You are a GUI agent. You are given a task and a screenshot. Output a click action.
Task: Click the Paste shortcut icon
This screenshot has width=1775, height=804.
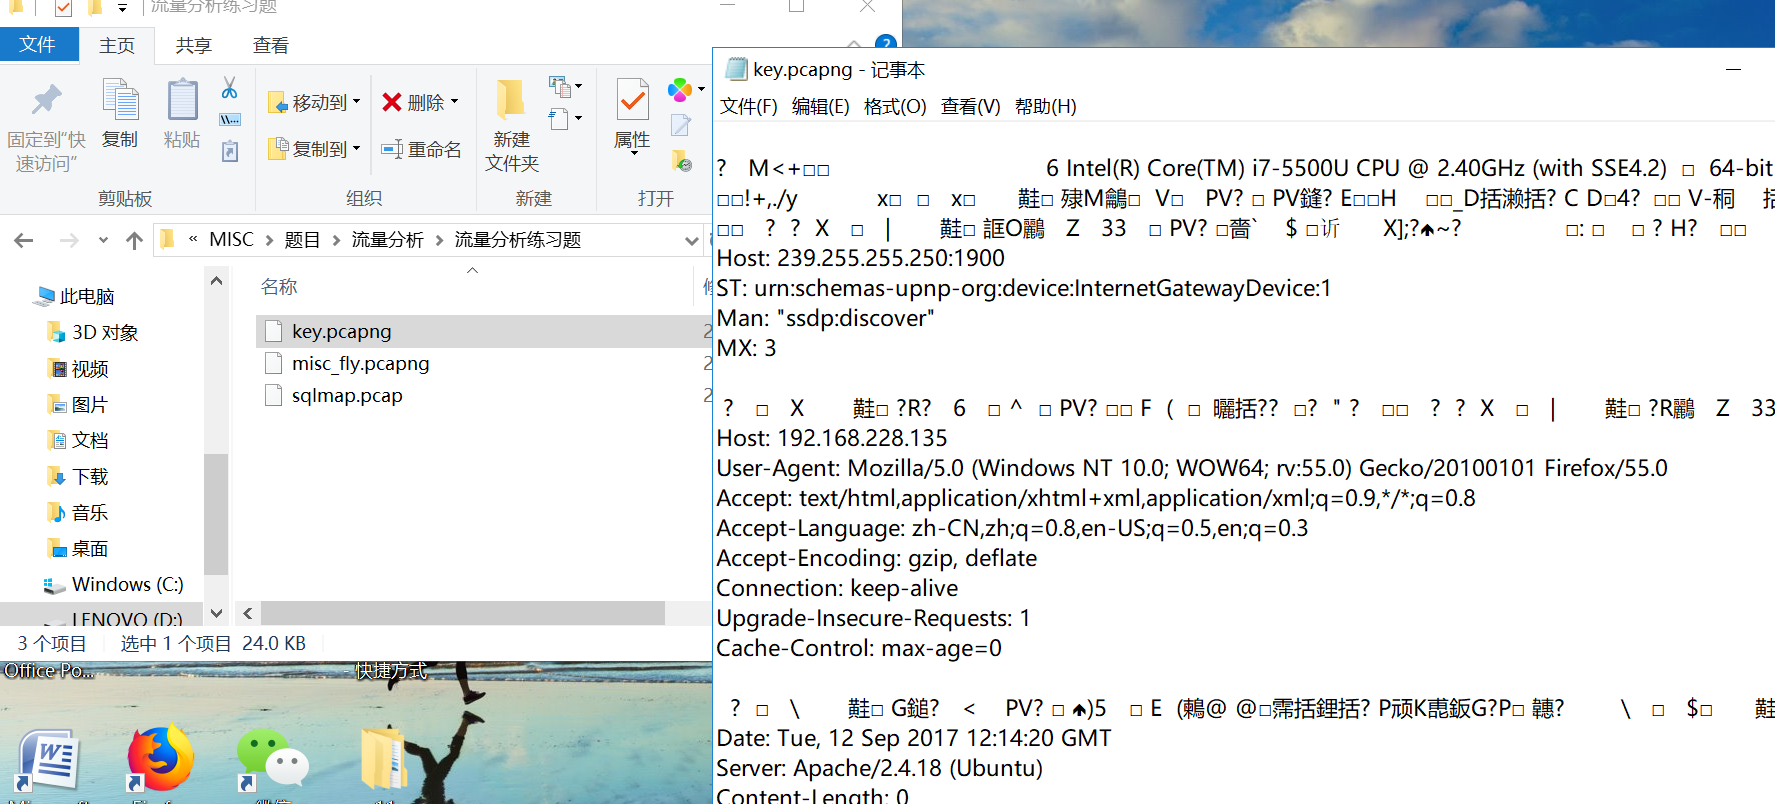tap(230, 151)
